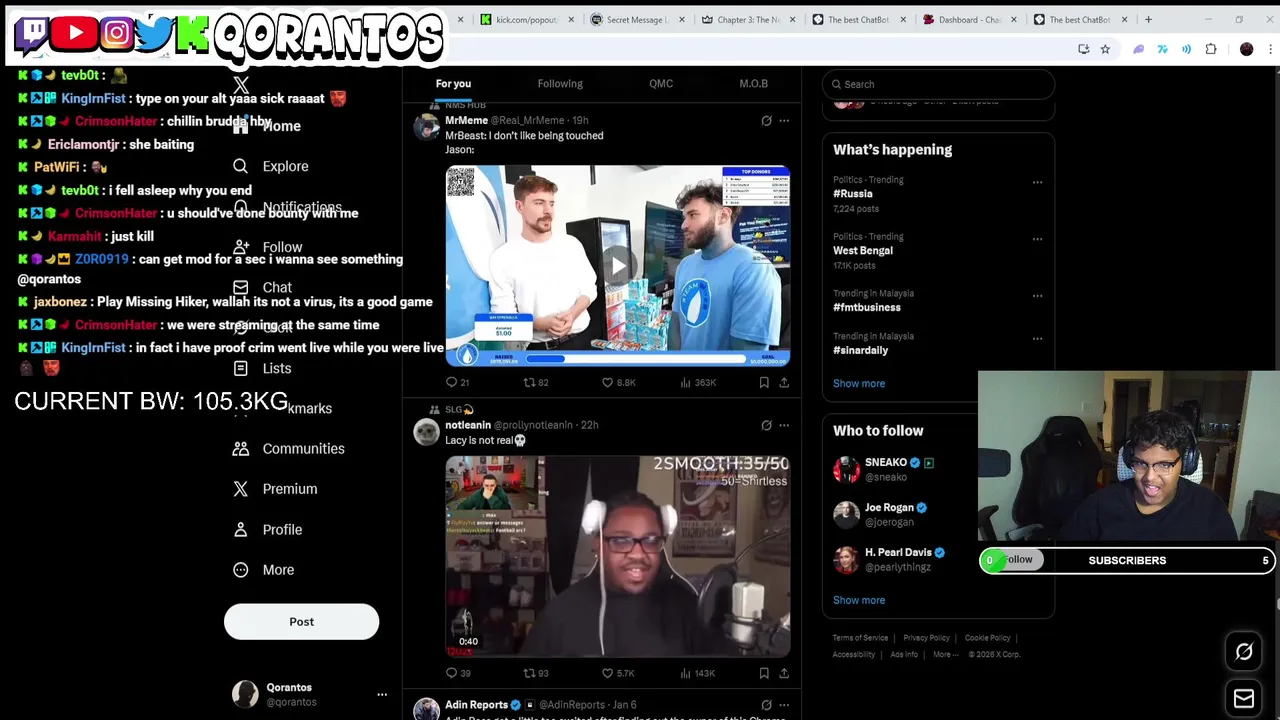Open the notleanin post video thumbnail

point(618,557)
